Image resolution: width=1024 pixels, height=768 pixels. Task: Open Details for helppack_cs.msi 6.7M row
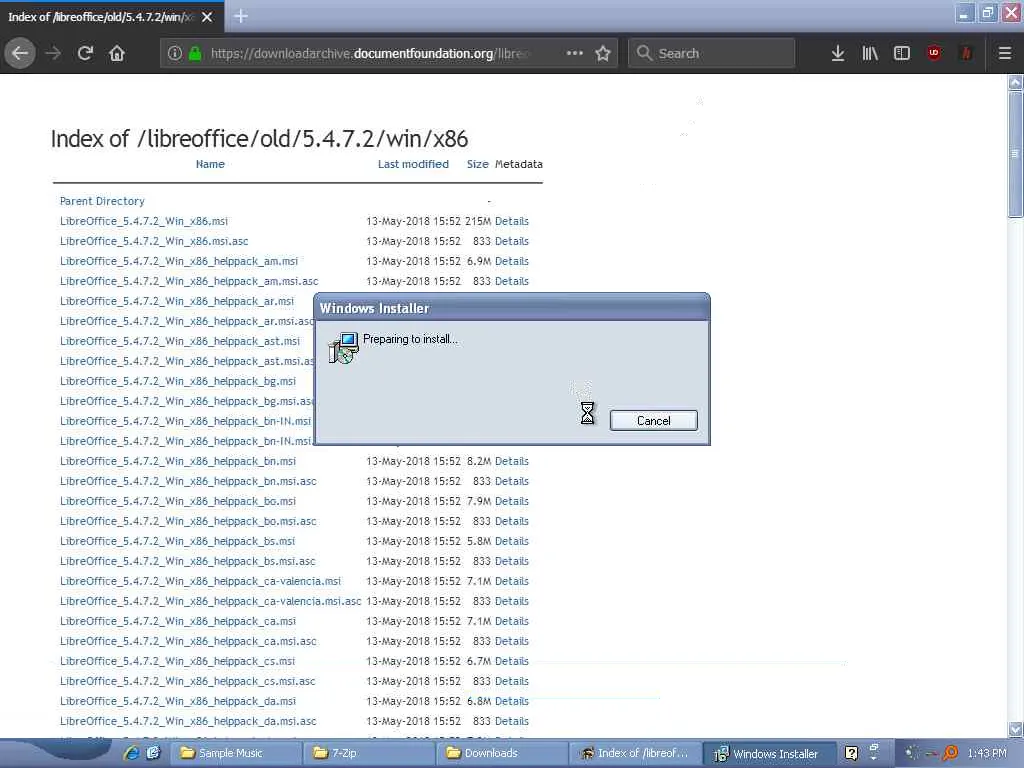pos(511,661)
